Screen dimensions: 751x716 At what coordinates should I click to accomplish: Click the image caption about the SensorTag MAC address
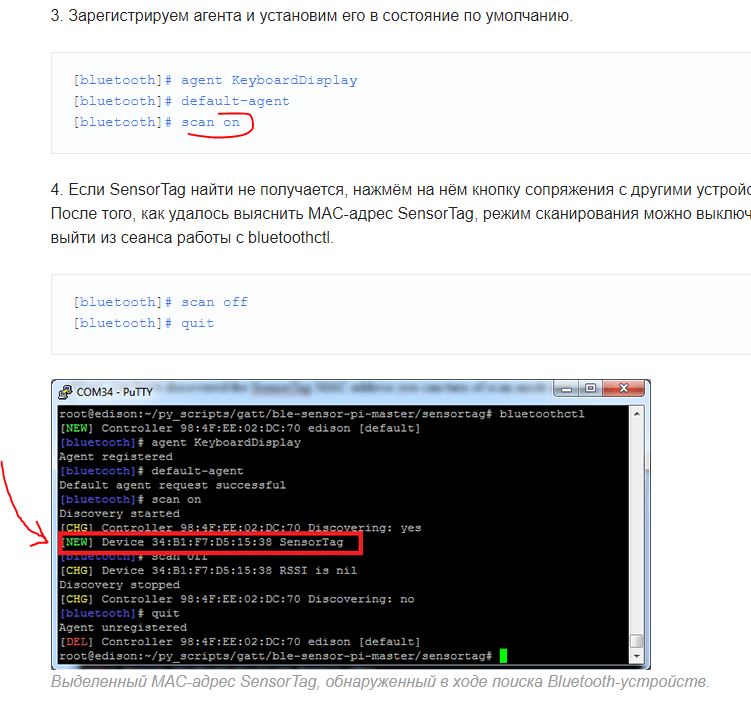tap(380, 682)
